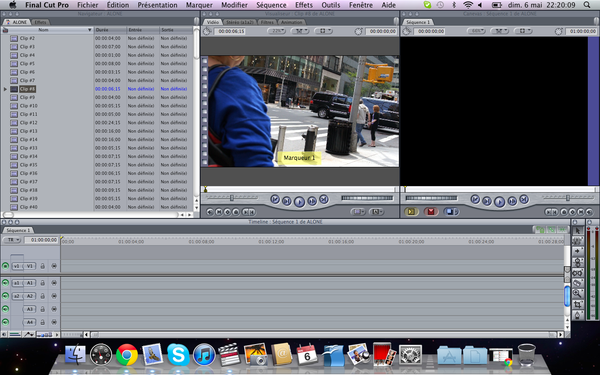Open the Nom column sort arrow
Screen dimensions: 600x375
click(x=90, y=30)
